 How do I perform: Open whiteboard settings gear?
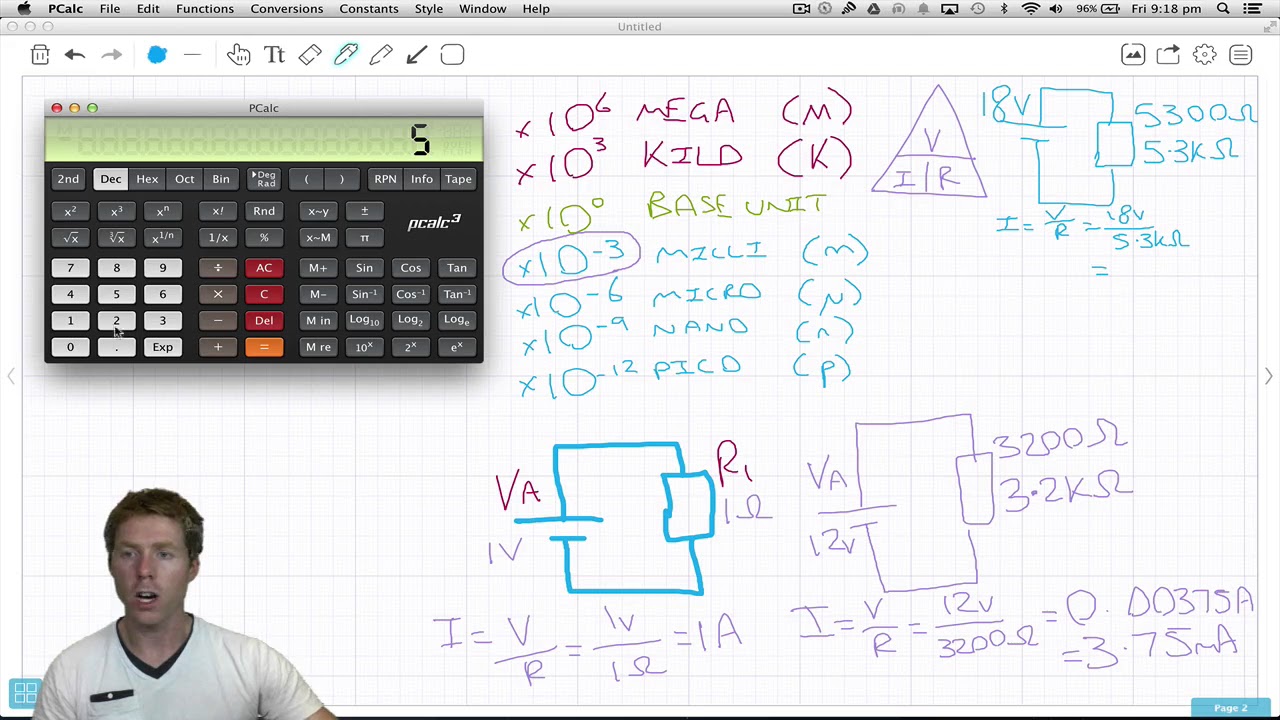pyautogui.click(x=1204, y=55)
